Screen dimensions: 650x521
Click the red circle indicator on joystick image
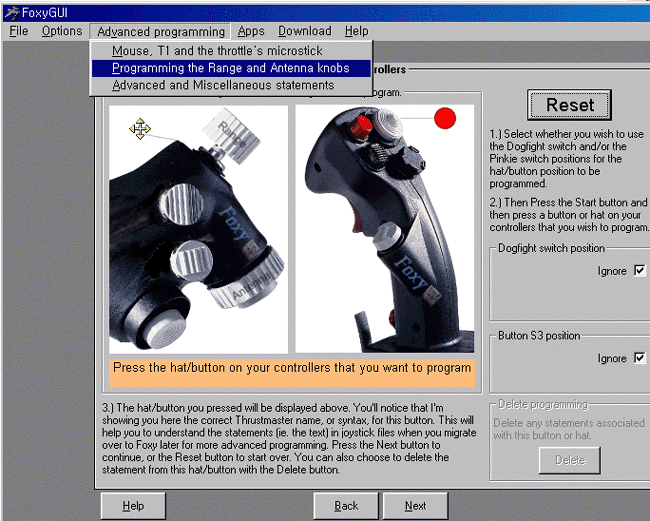click(x=445, y=118)
